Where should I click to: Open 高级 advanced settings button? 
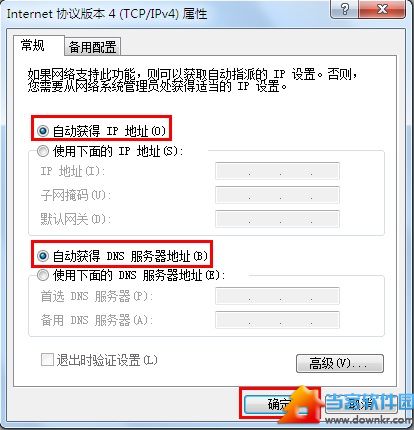(340, 363)
